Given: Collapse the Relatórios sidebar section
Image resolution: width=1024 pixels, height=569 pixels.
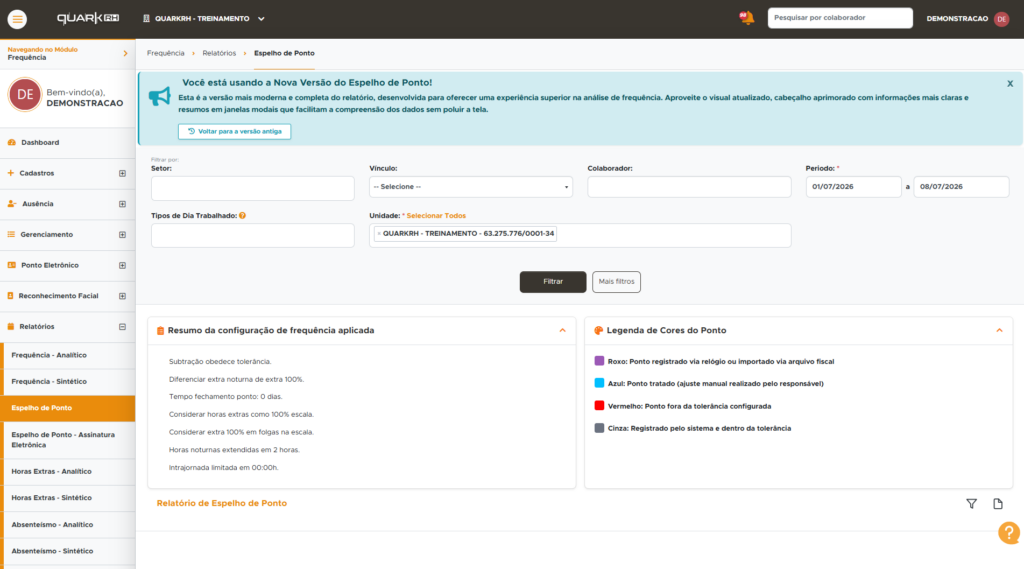Looking at the screenshot, I should click(x=122, y=327).
